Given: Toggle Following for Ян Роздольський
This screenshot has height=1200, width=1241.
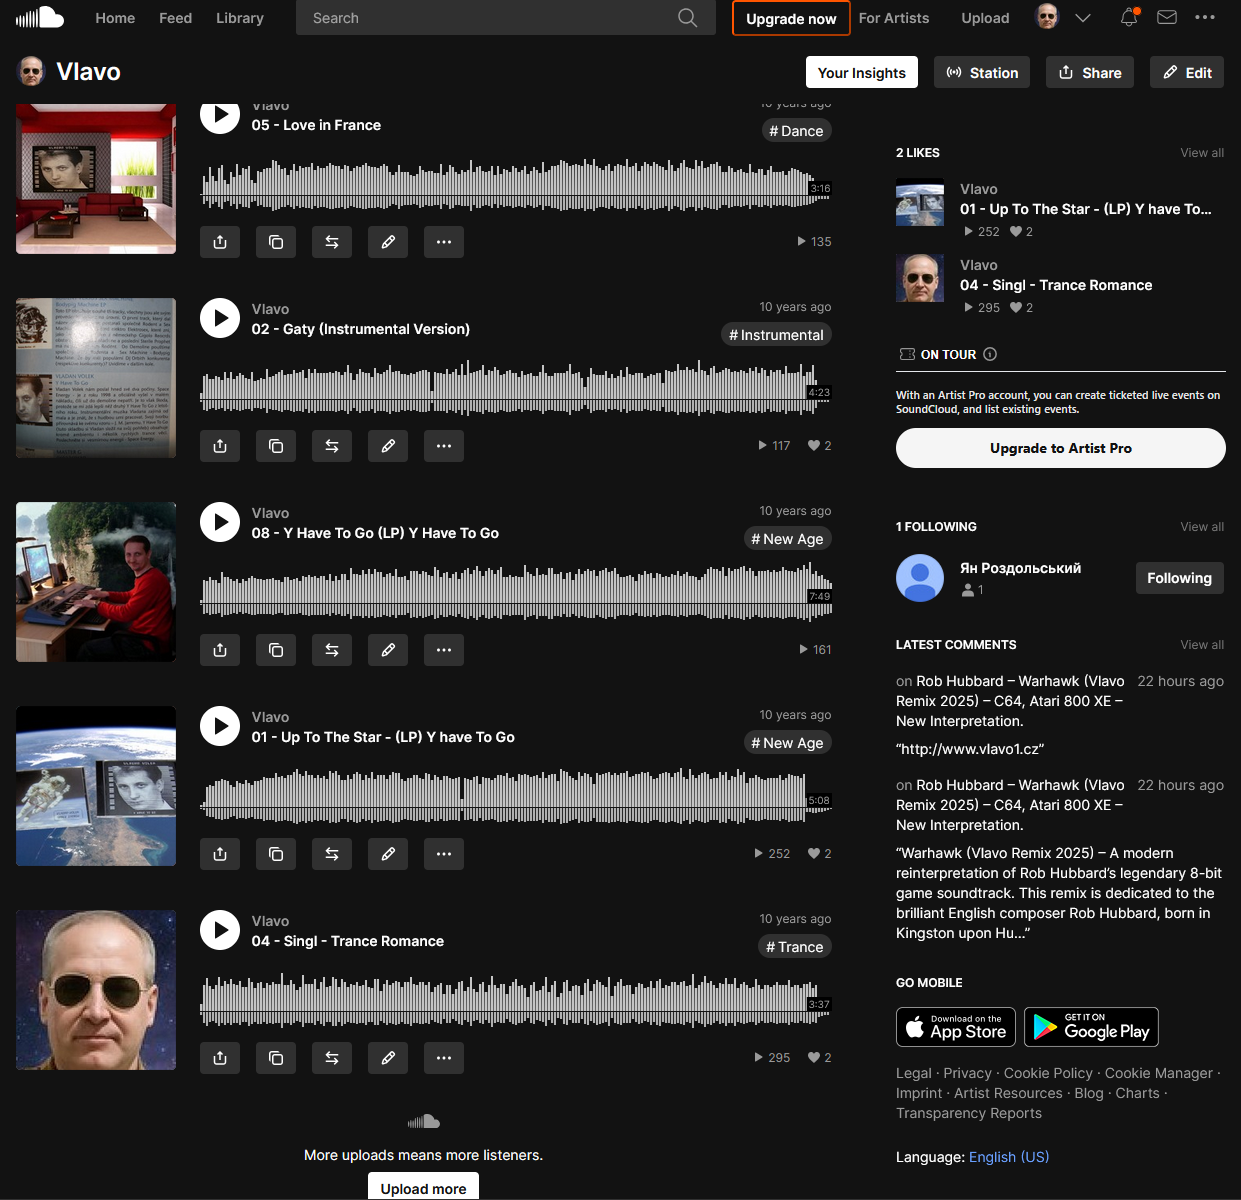Looking at the screenshot, I should (1179, 578).
